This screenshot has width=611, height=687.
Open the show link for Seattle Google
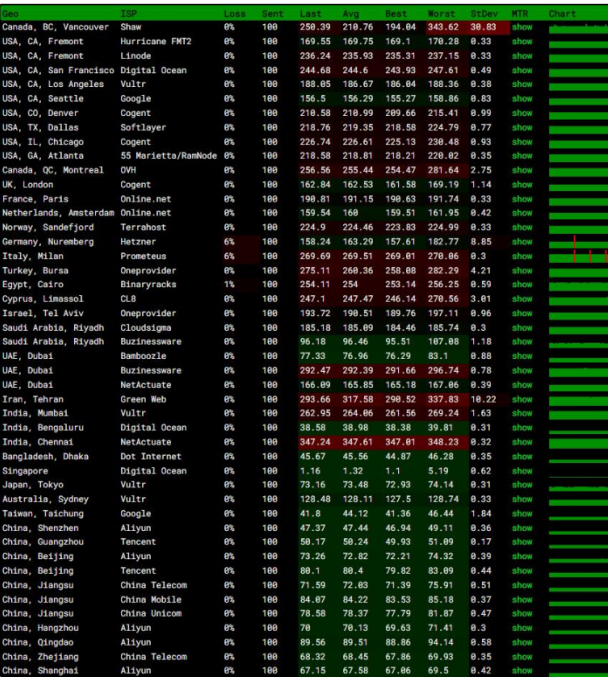point(522,99)
